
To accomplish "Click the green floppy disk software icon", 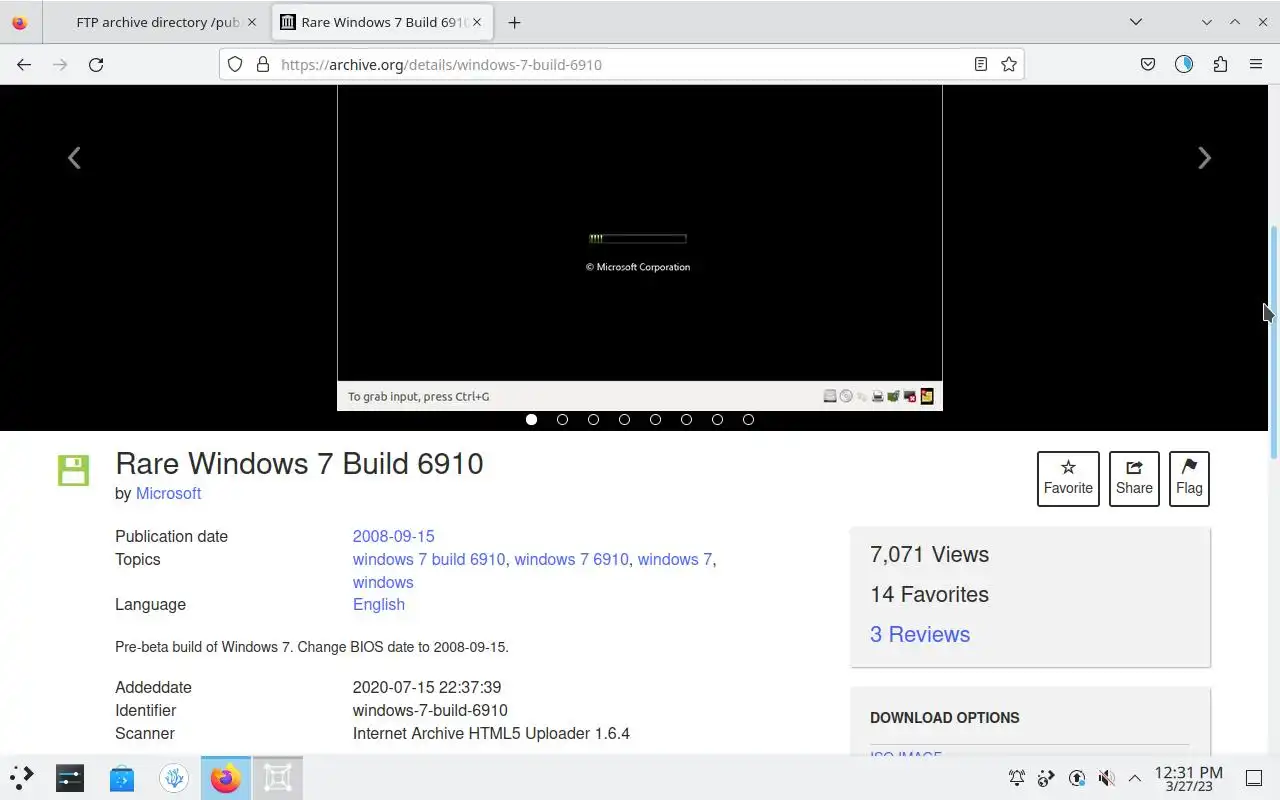I will point(73,470).
